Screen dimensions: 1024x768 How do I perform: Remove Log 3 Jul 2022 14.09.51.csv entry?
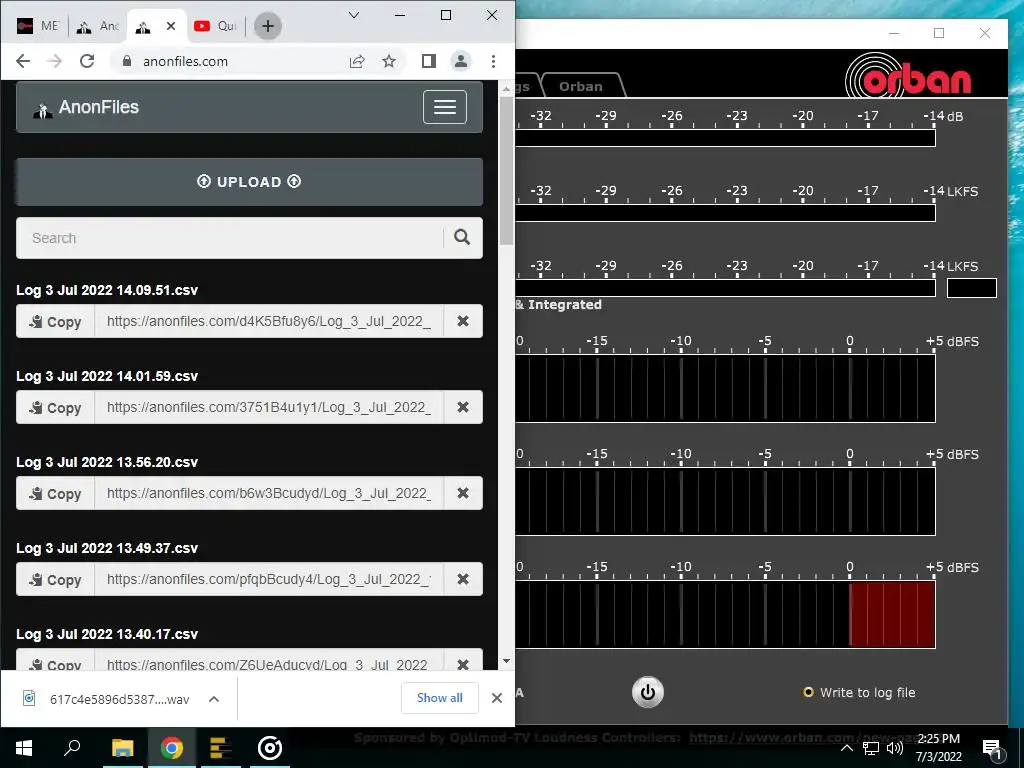pos(463,321)
